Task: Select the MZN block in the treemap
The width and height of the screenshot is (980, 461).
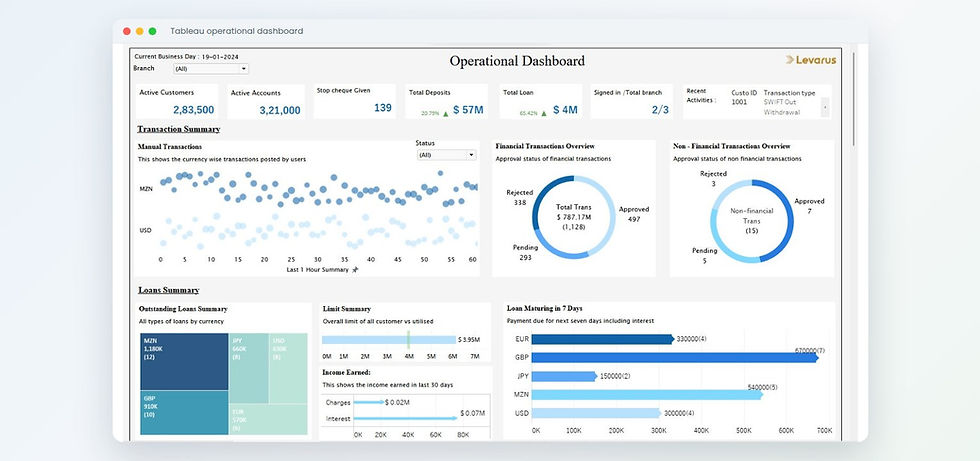Action: point(184,361)
